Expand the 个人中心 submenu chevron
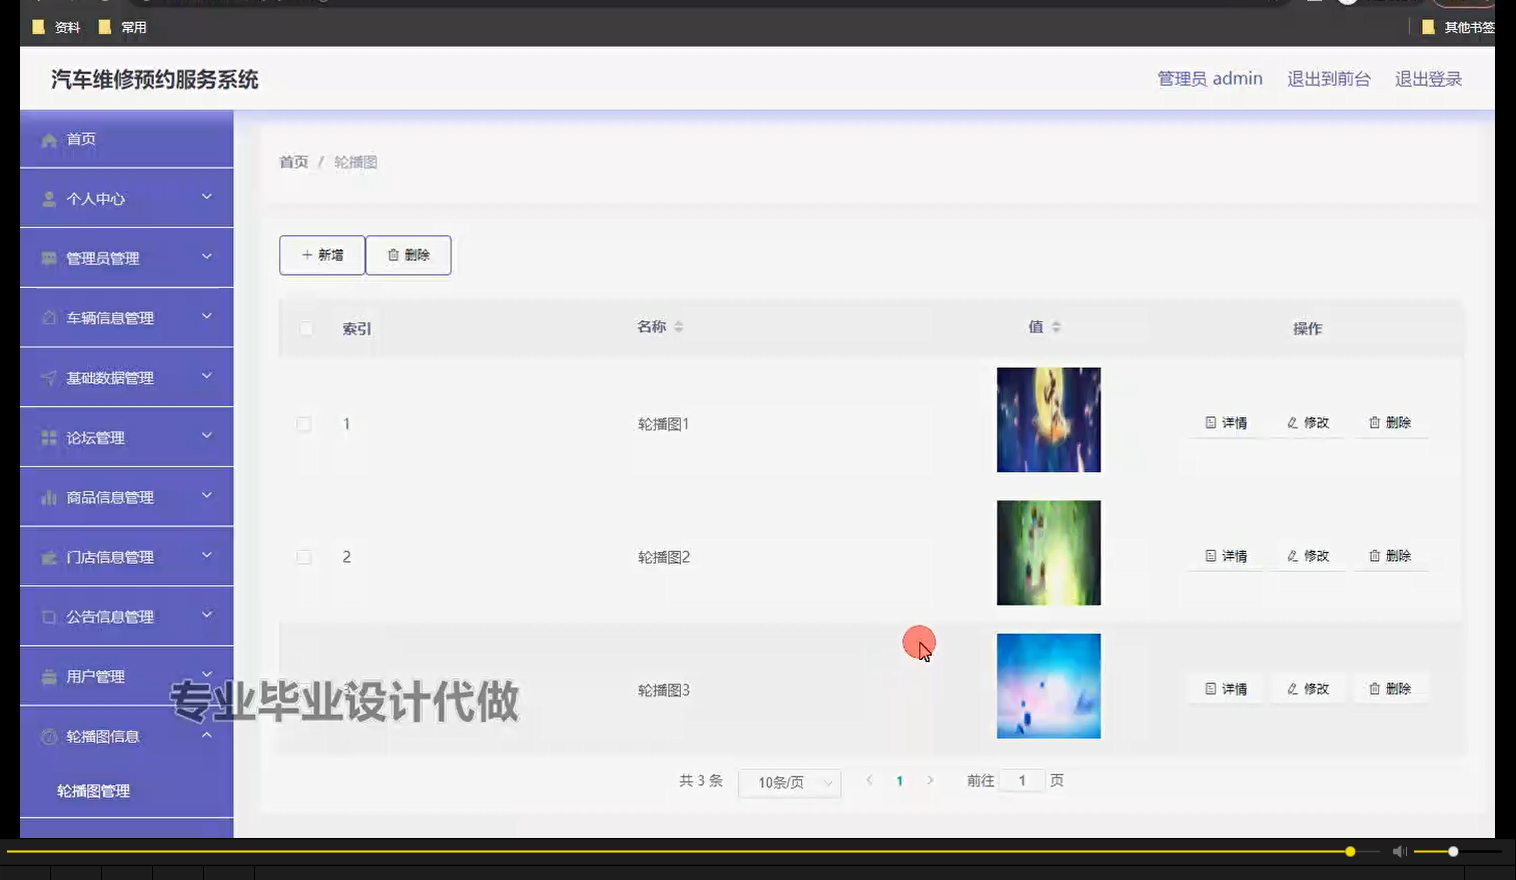The image size is (1516, 880). coord(207,197)
